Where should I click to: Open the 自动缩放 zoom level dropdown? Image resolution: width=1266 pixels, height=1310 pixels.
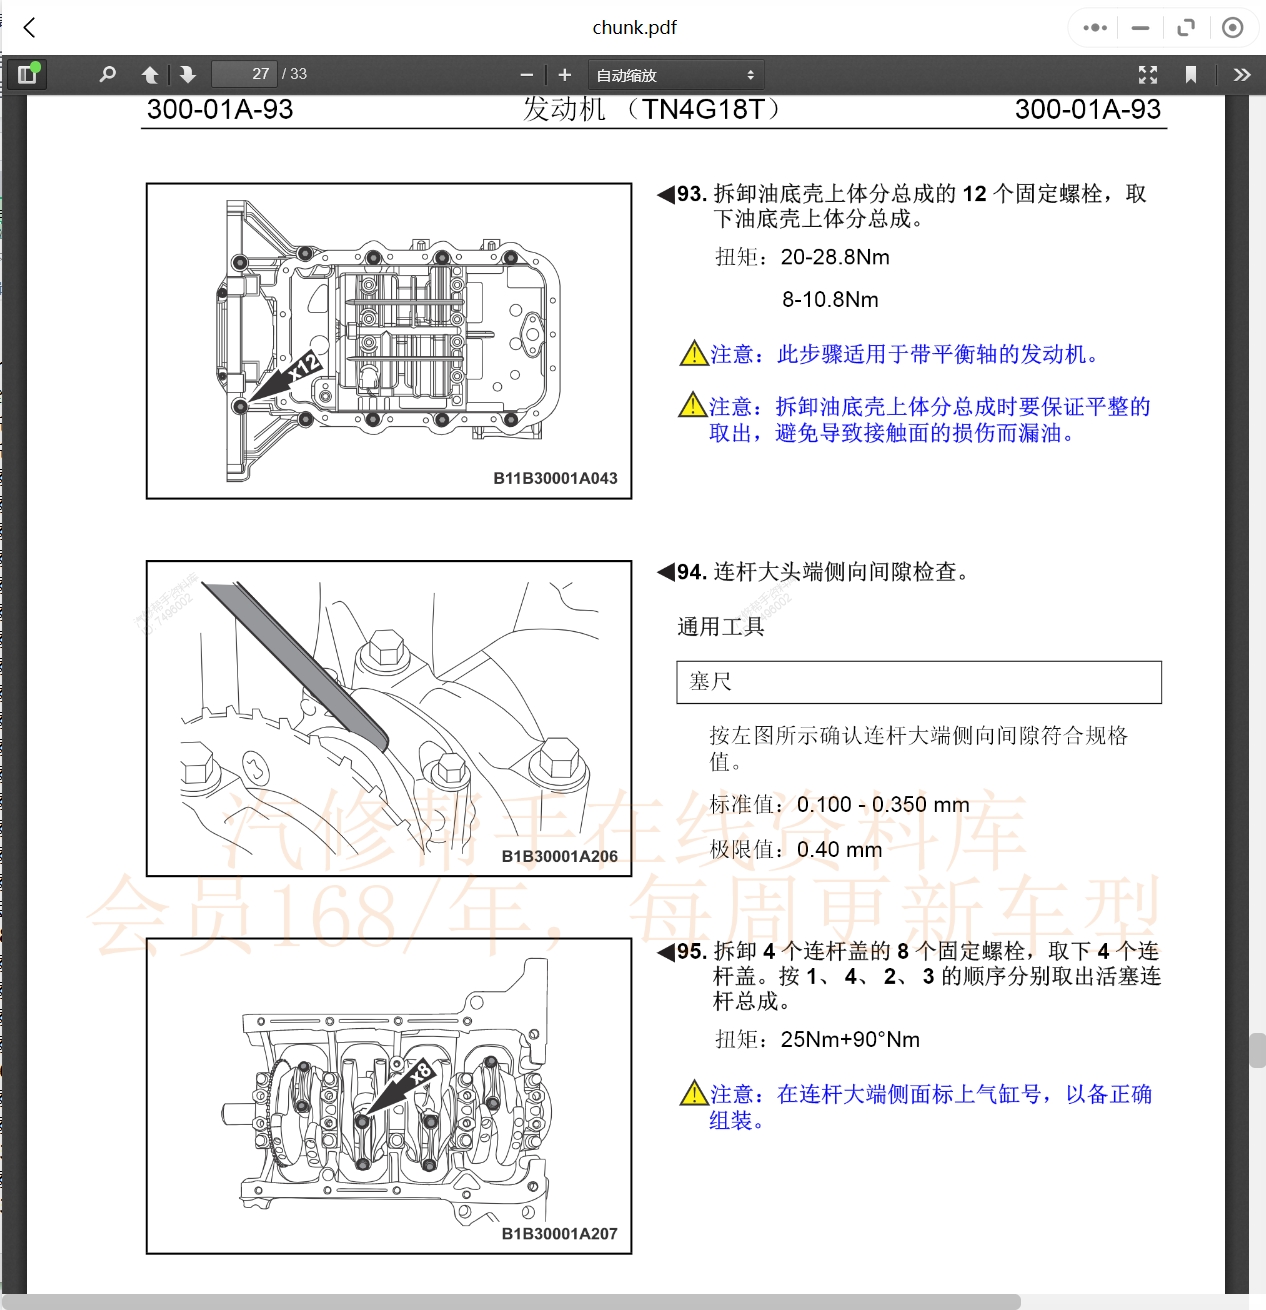[676, 73]
